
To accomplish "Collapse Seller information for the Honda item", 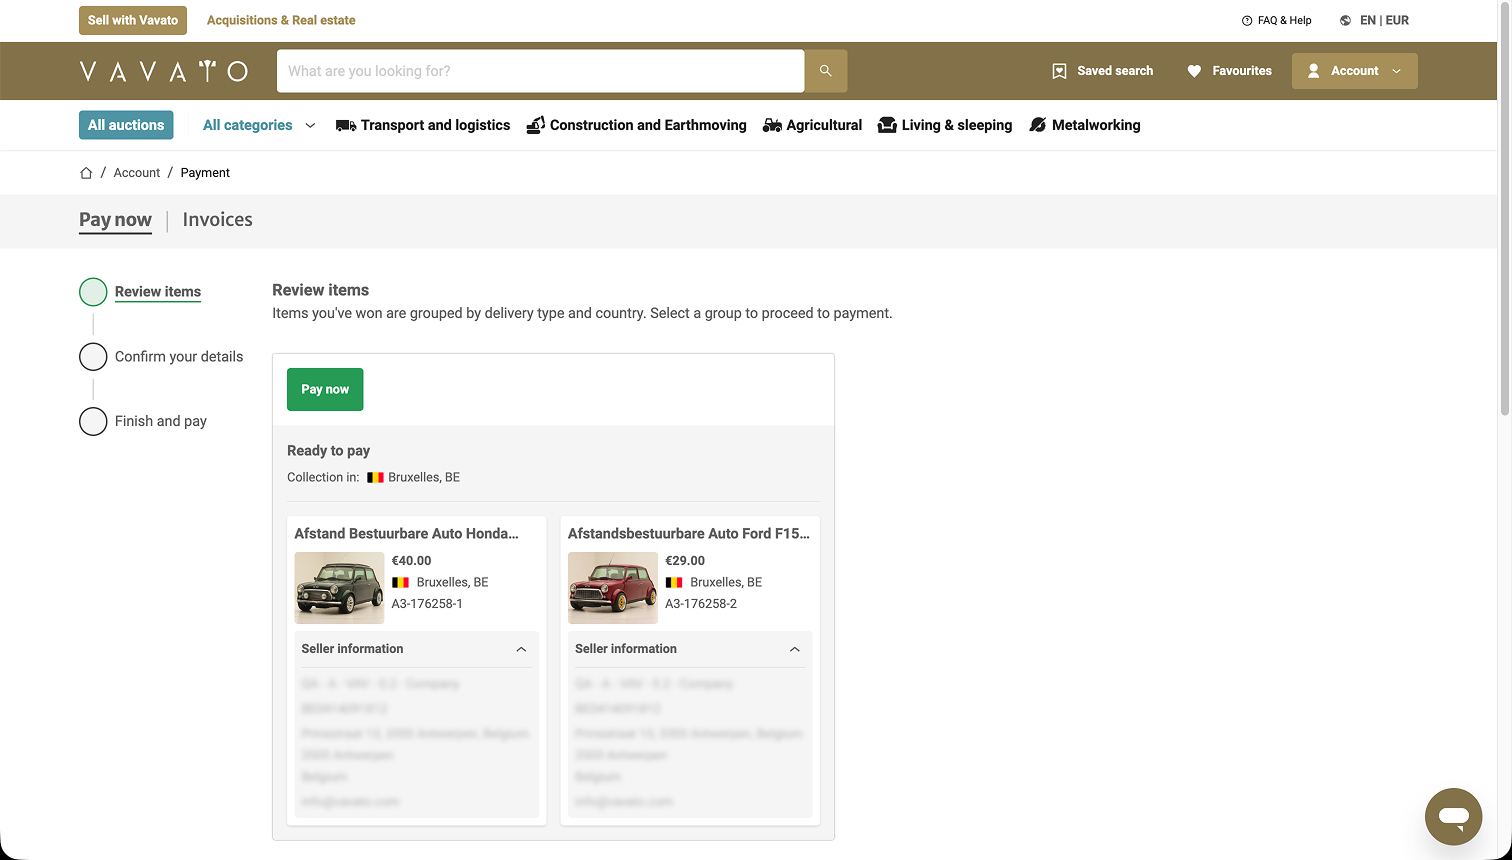I will (x=521, y=649).
